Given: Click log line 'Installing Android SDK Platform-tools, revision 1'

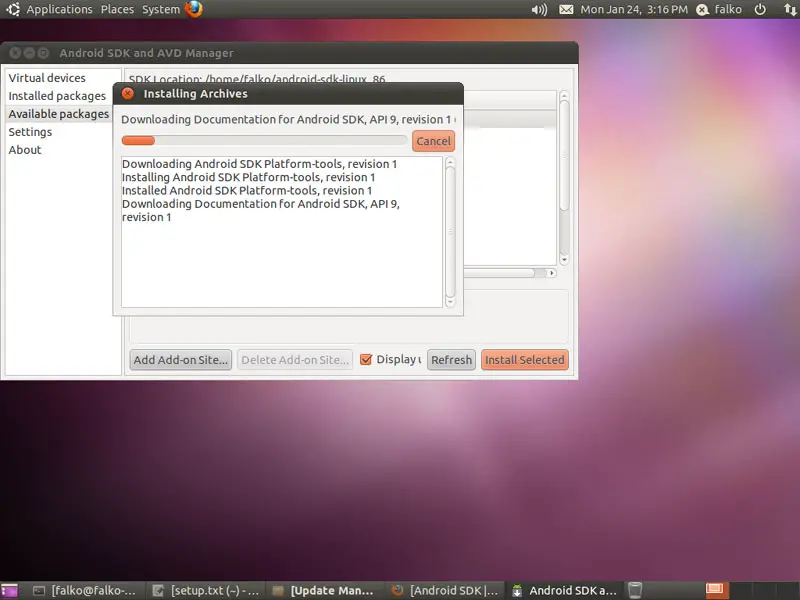Looking at the screenshot, I should 248,177.
